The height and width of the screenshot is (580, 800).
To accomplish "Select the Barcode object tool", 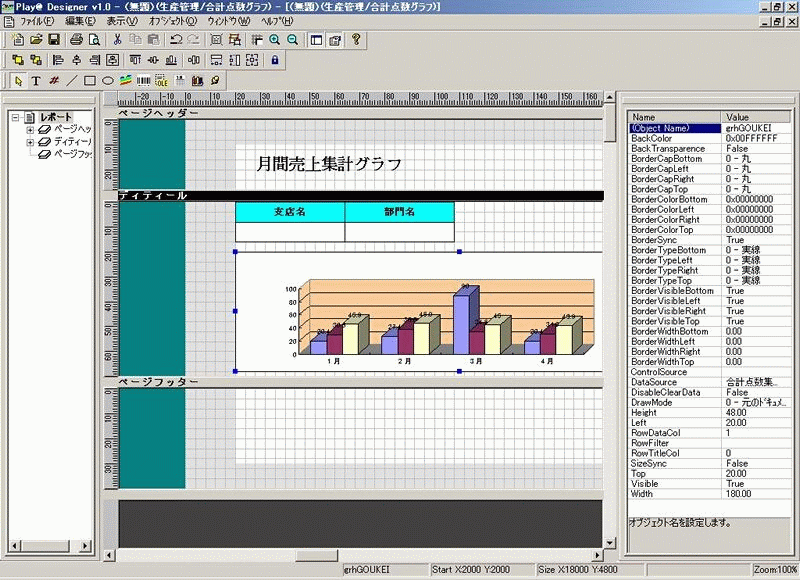I will point(143,80).
